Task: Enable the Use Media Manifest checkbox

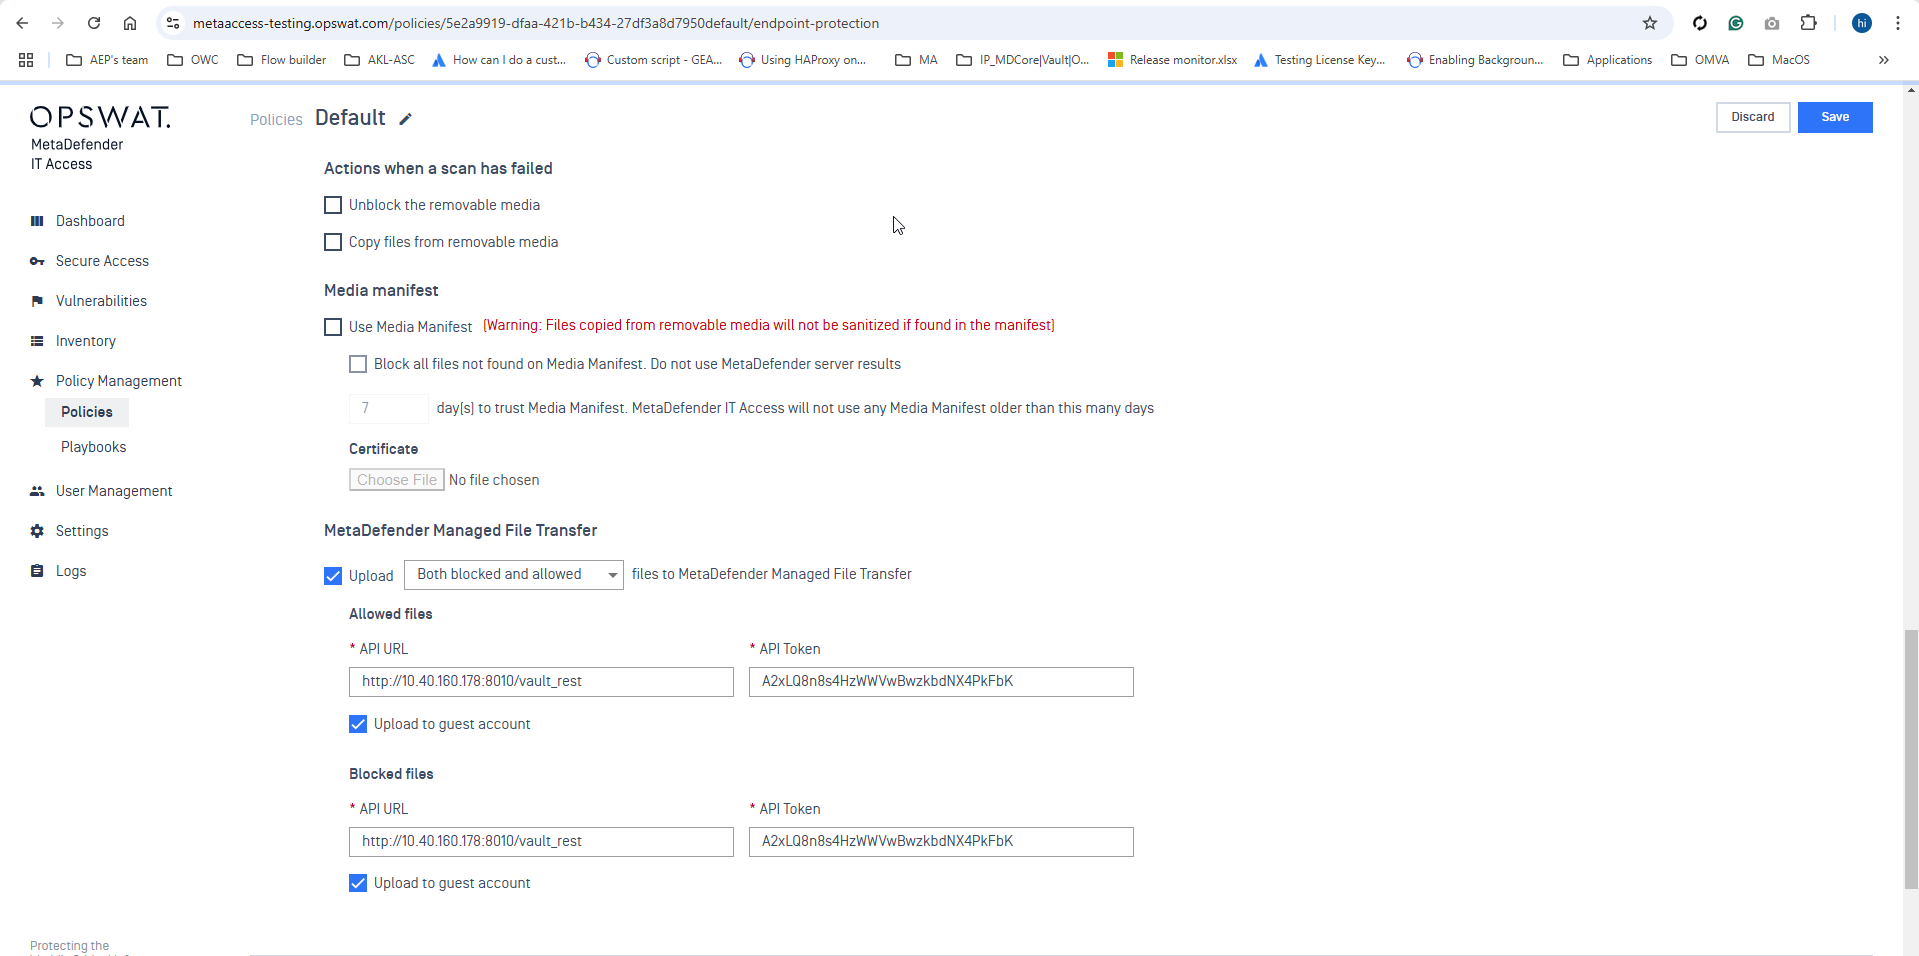Action: 333,327
